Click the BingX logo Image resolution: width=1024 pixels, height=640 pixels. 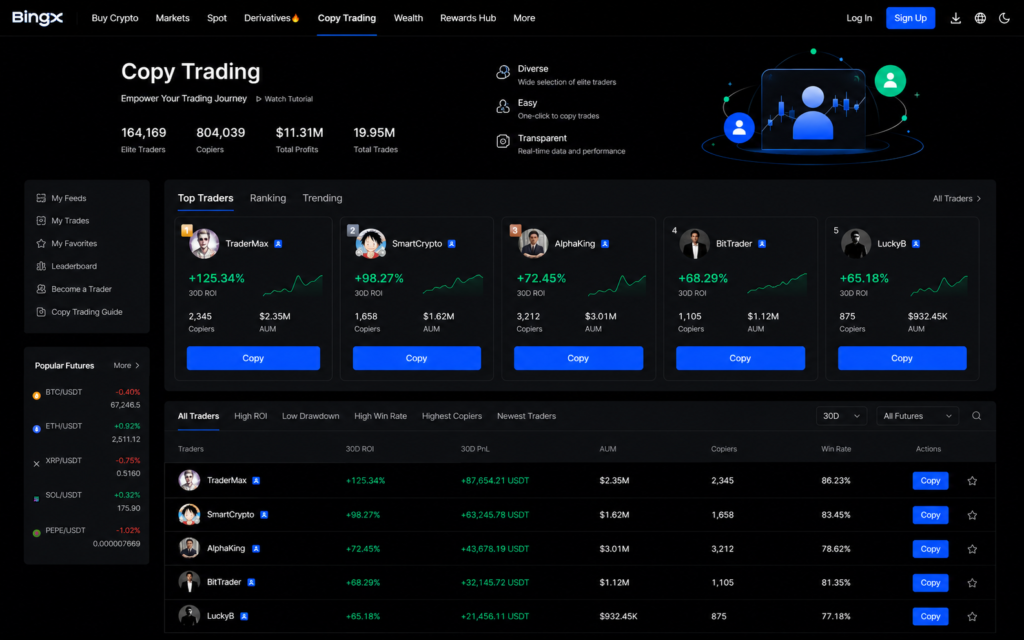click(37, 18)
